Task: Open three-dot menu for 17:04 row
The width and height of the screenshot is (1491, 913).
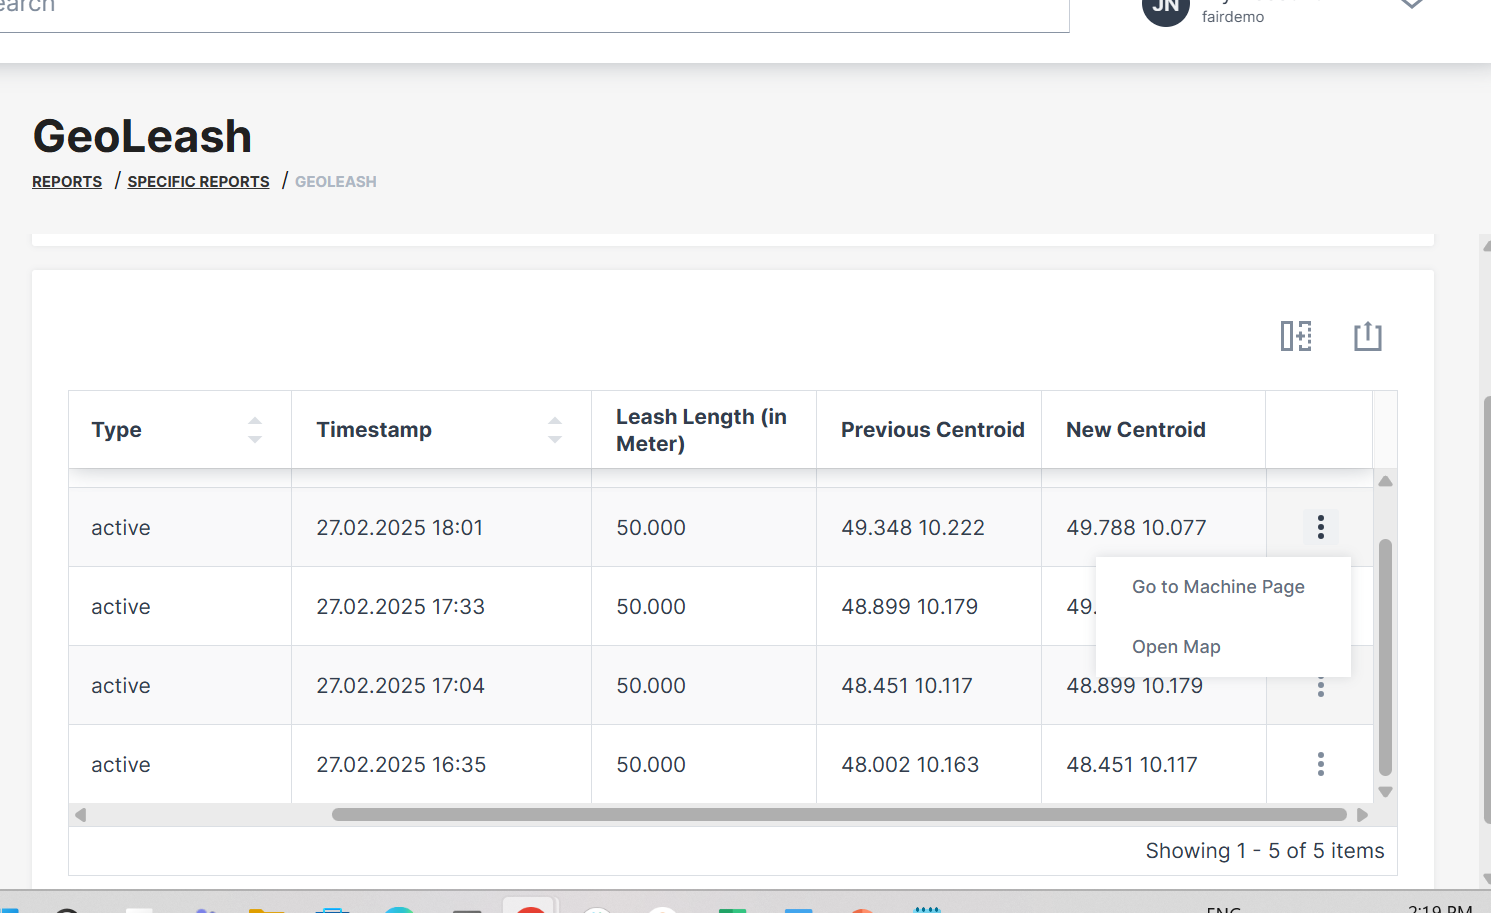Action: 1320,688
